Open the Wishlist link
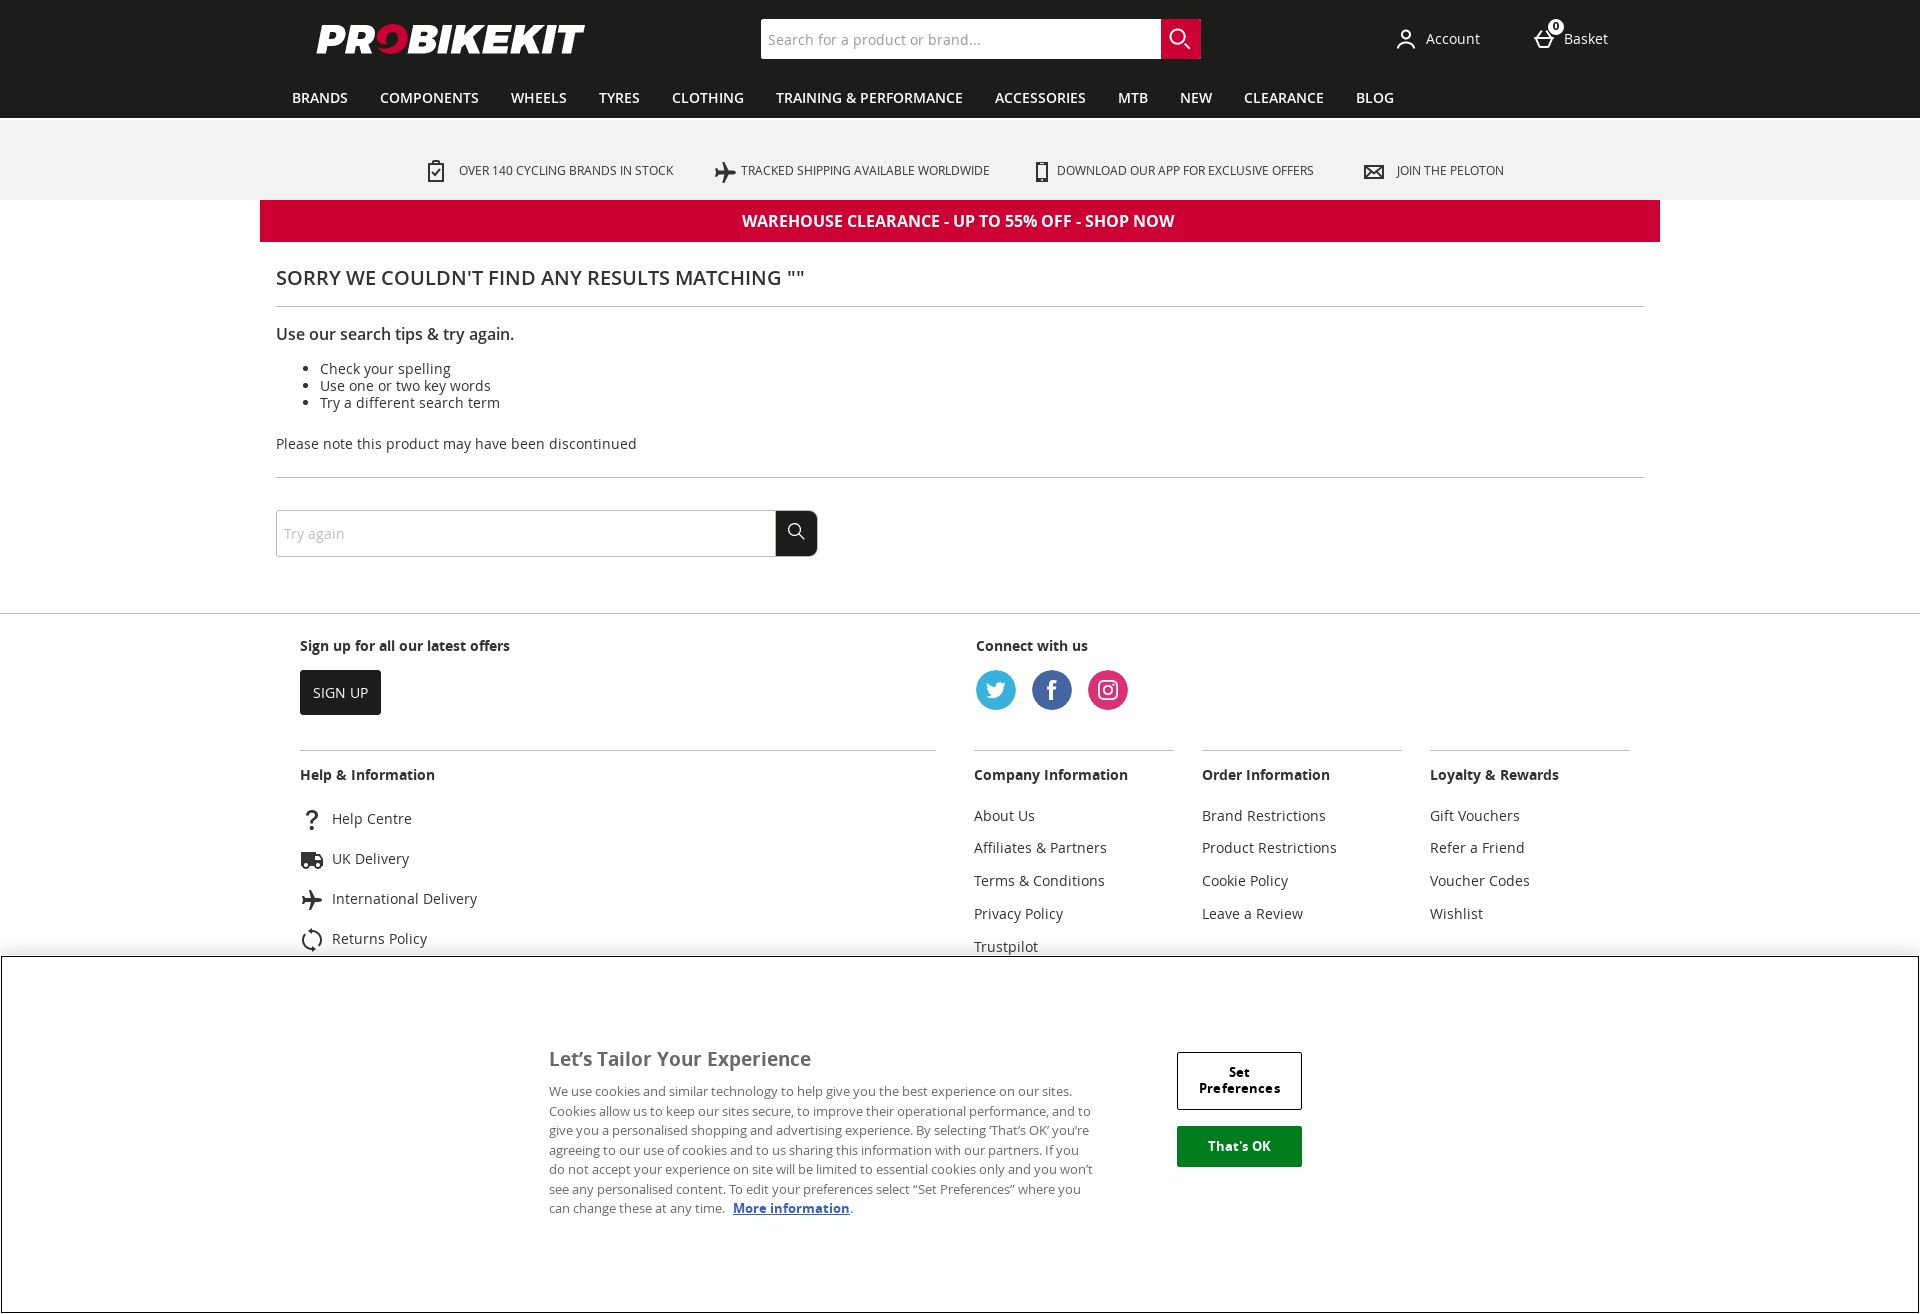This screenshot has width=1920, height=1314. (x=1456, y=914)
